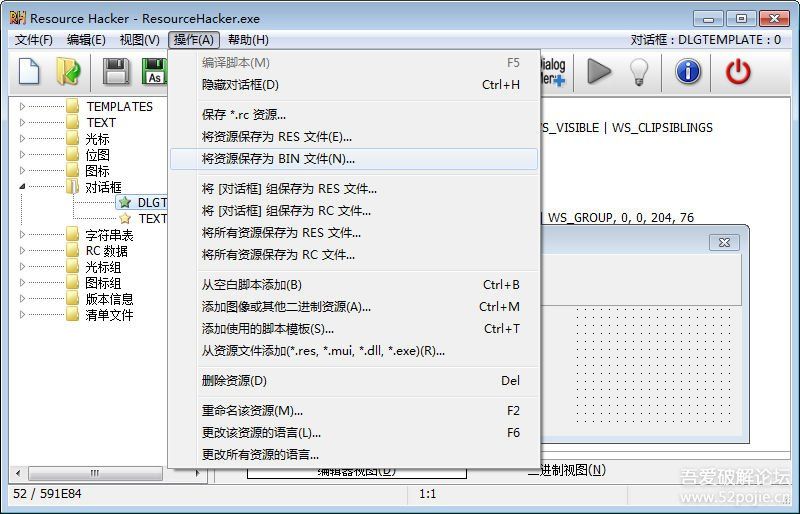
Task: Expand the TEXT tree node
Action: 22,123
